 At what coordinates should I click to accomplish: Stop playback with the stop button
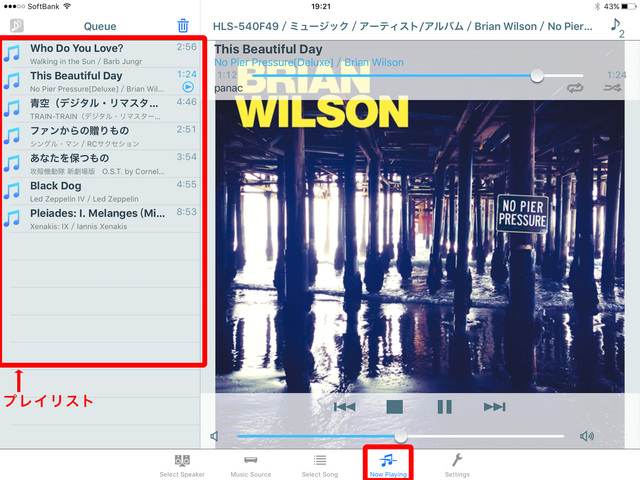(x=394, y=406)
